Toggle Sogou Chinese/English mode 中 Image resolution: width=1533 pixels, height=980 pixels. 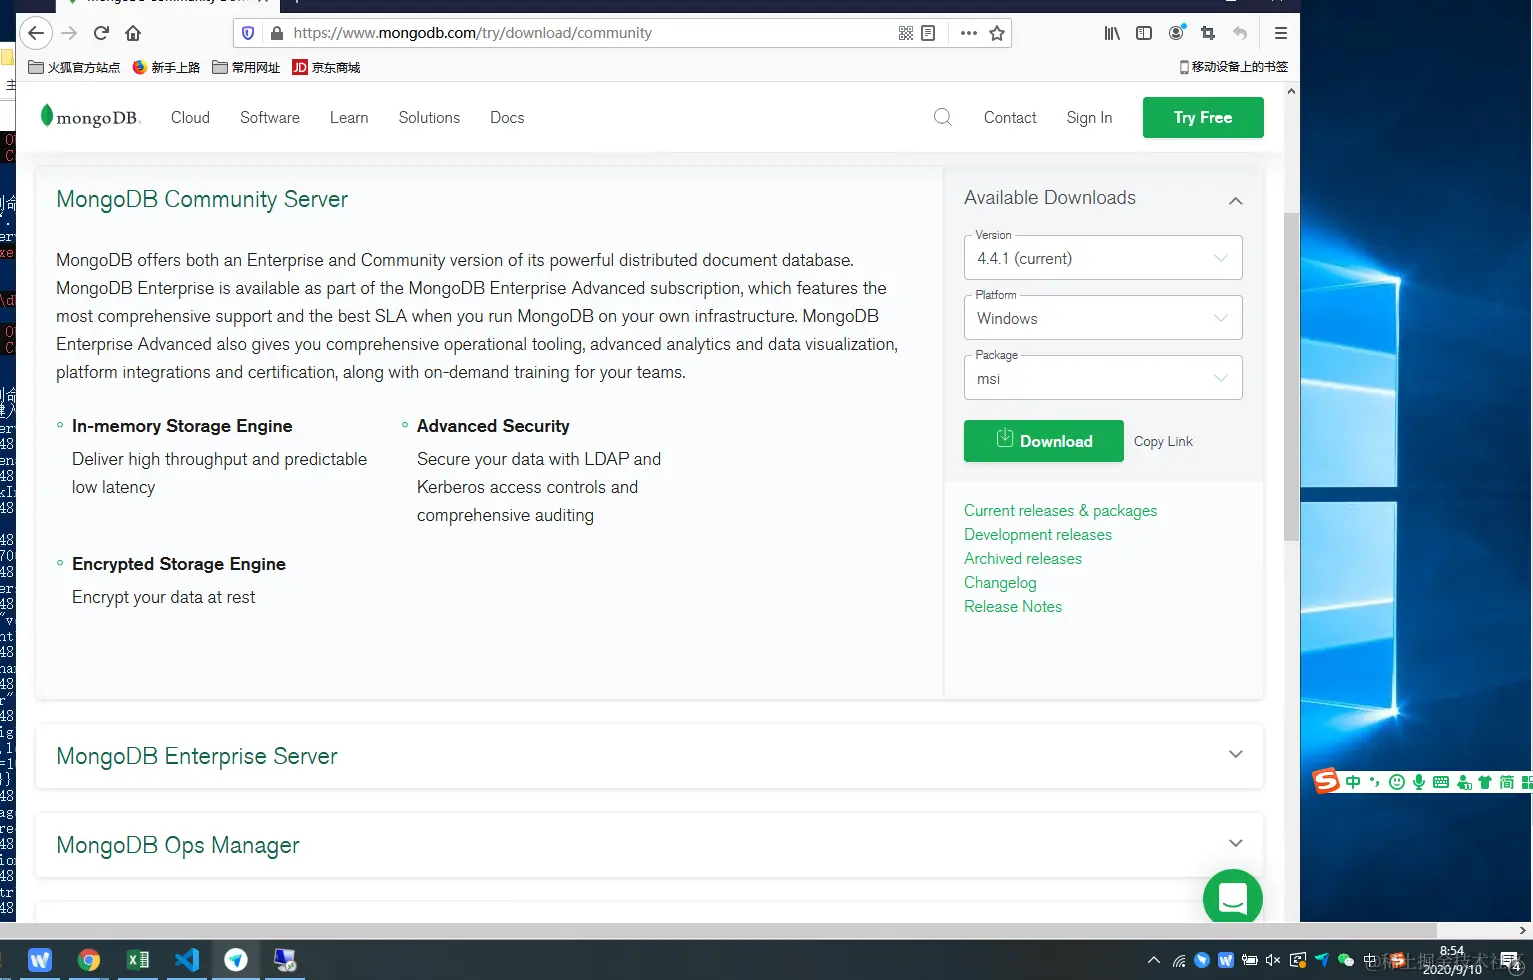[1353, 782]
